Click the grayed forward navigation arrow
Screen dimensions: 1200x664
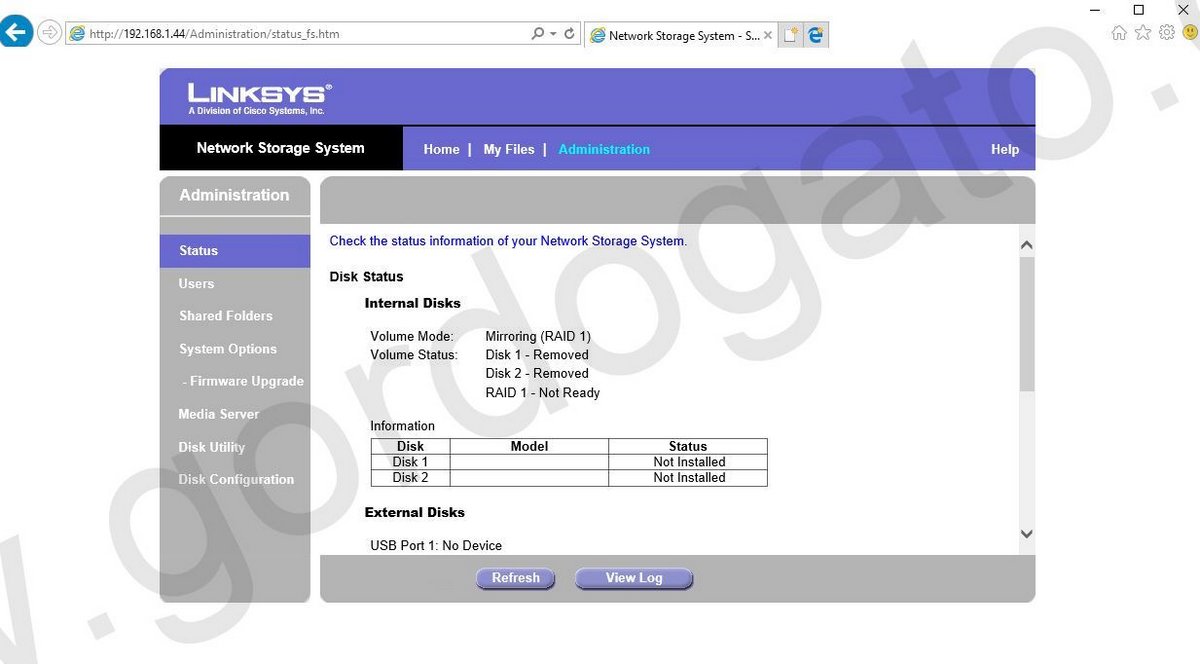48,31
